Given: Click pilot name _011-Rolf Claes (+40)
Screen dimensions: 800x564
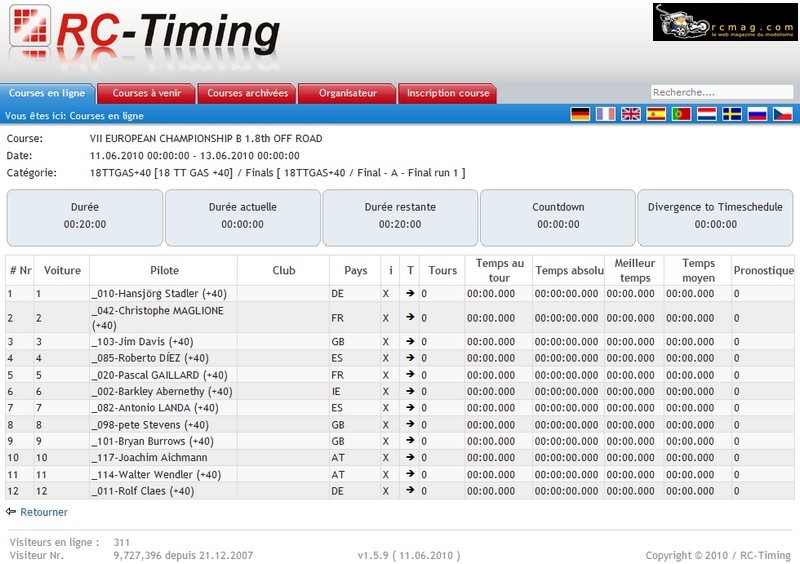Looking at the screenshot, I should click(143, 491).
